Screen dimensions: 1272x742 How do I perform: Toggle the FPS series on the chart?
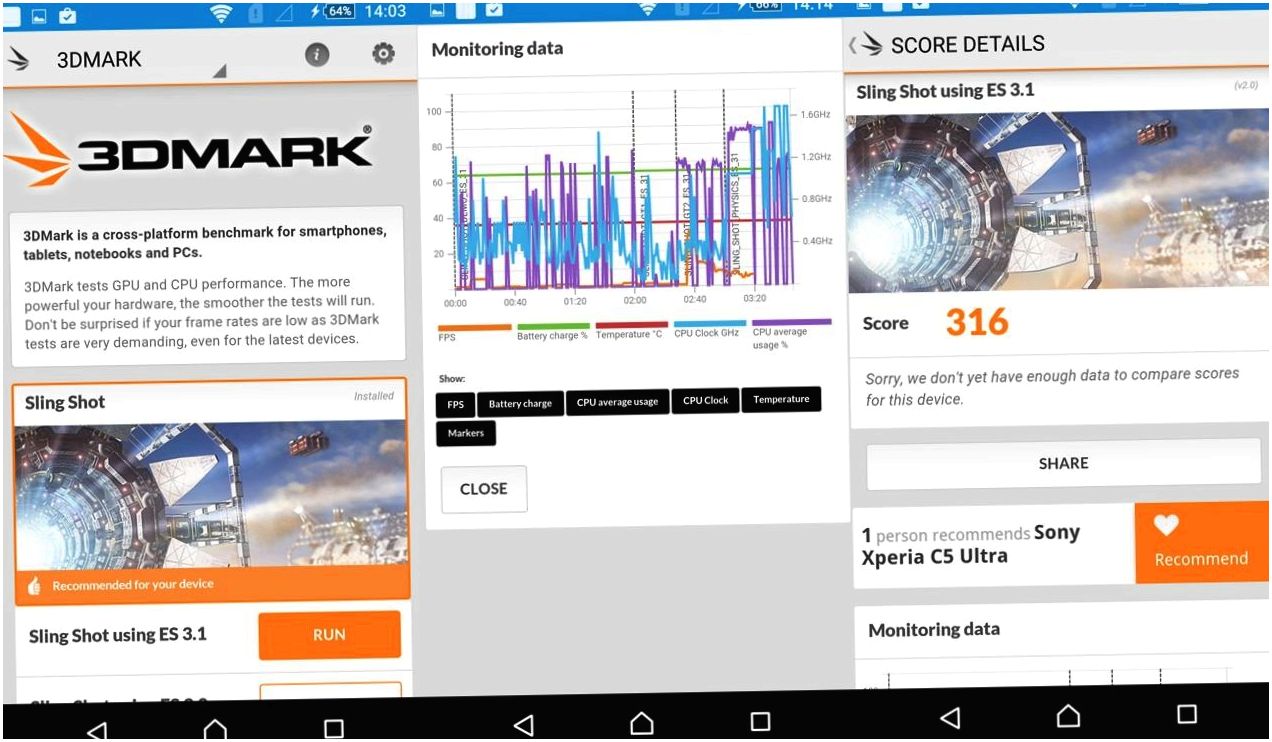pos(455,403)
